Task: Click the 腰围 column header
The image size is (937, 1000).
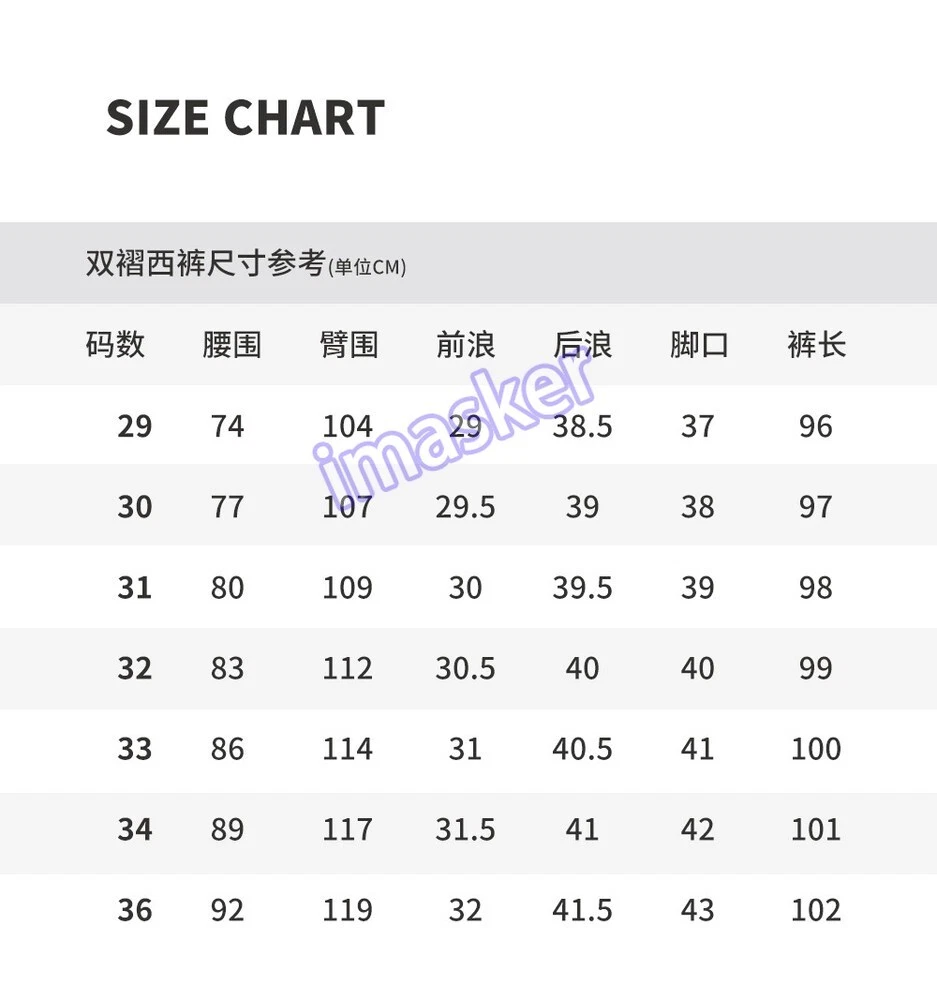Action: click(x=231, y=345)
